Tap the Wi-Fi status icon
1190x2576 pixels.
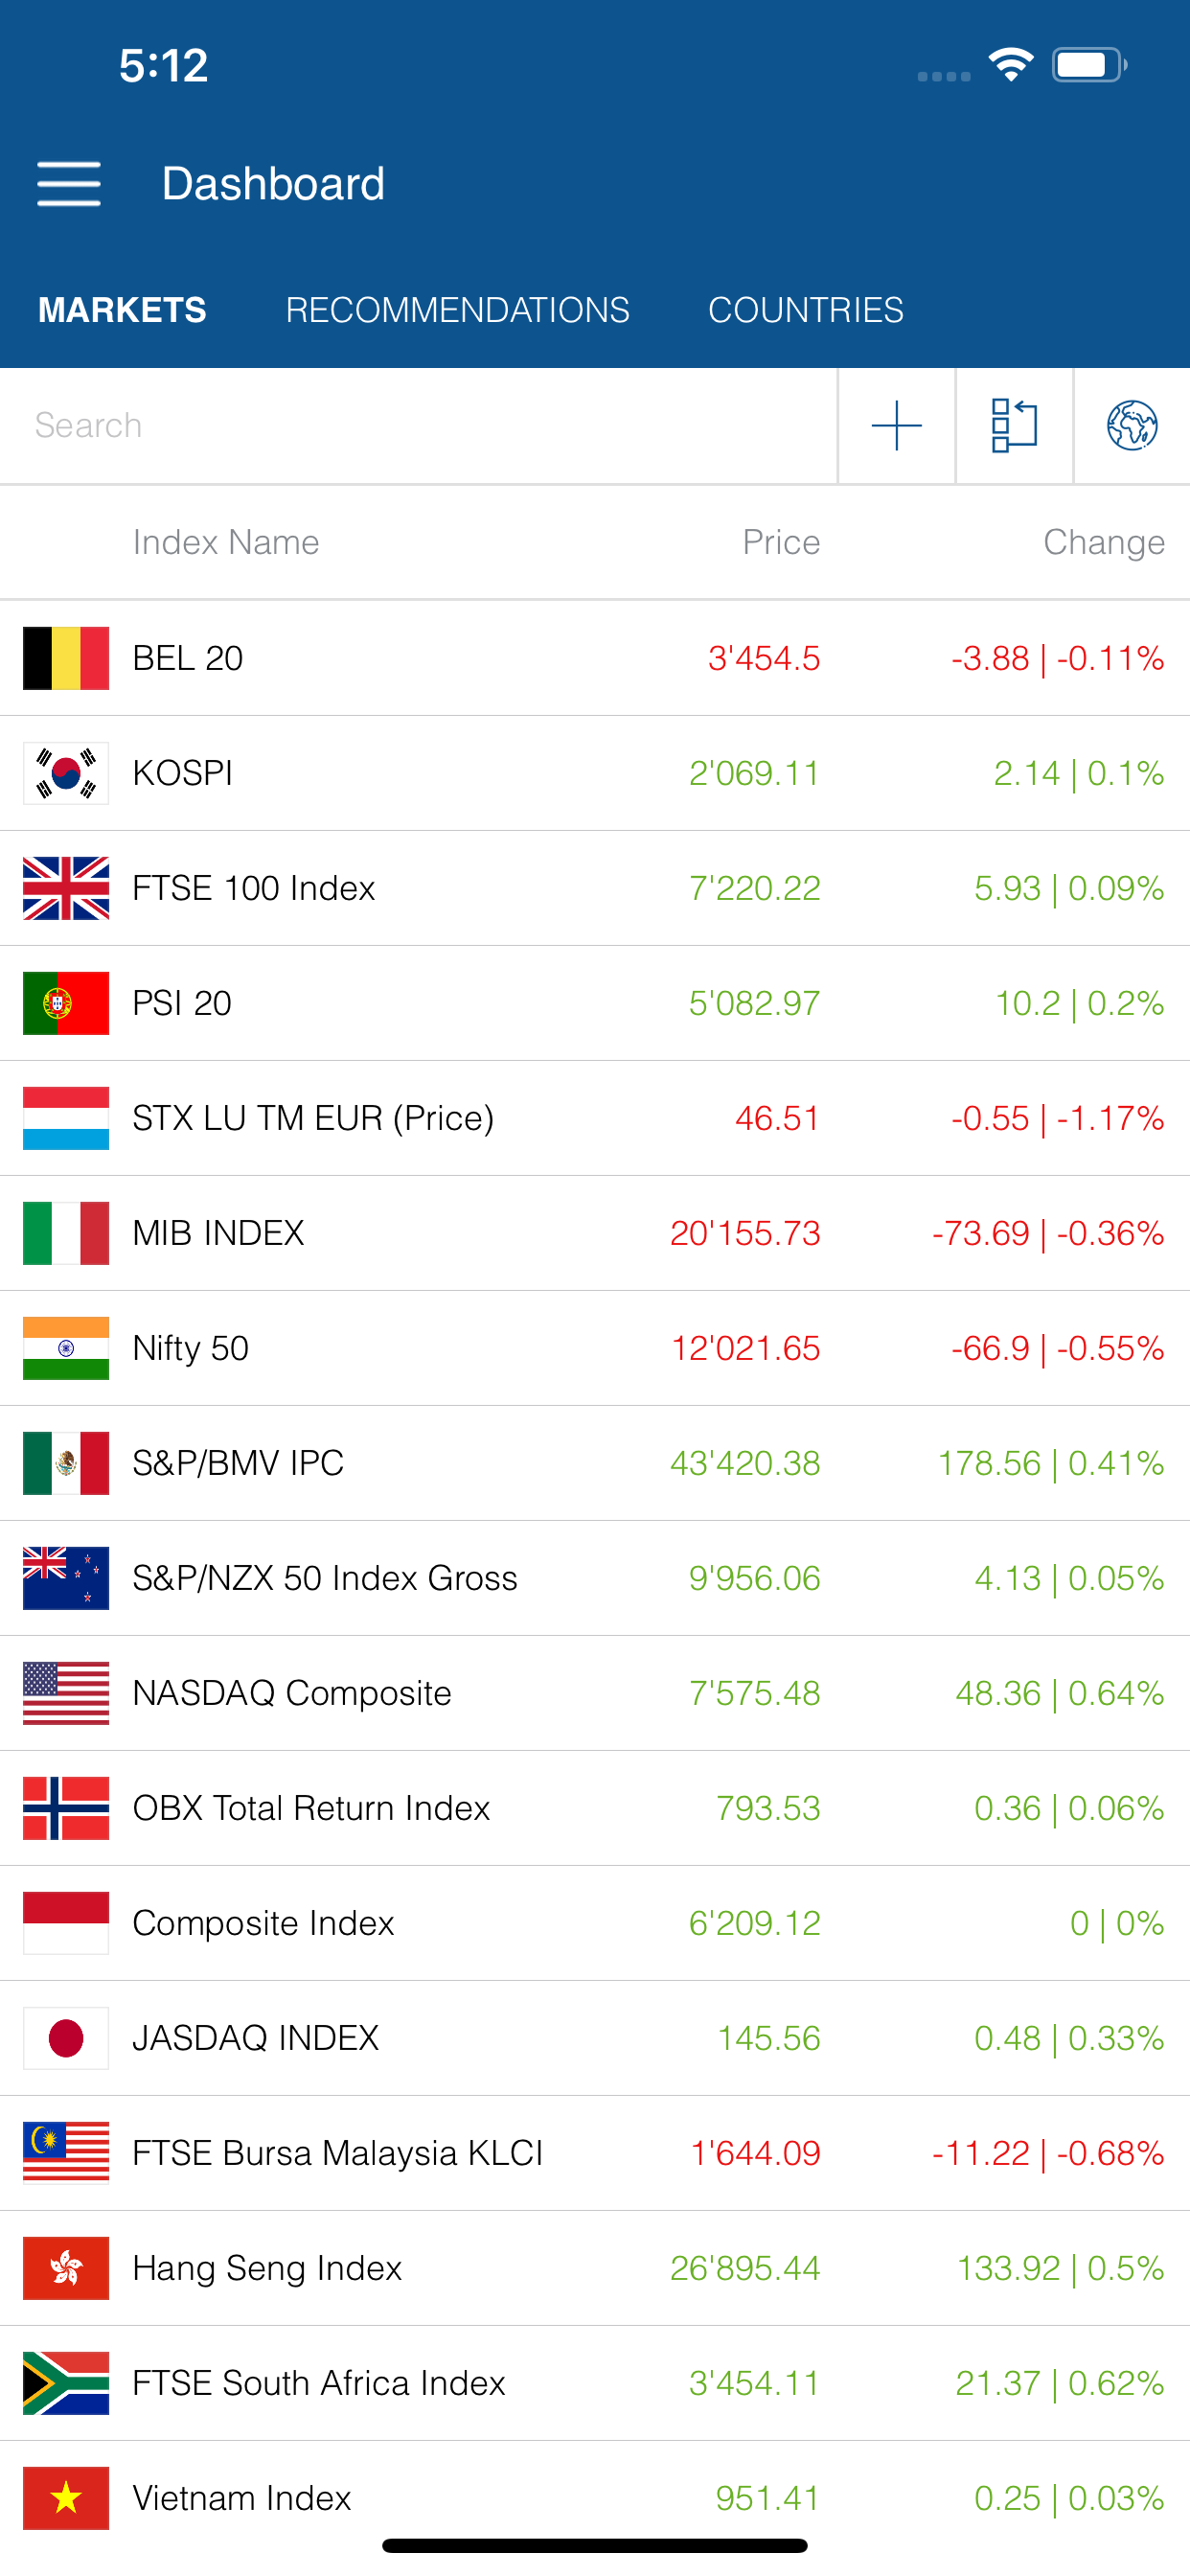tap(1011, 65)
